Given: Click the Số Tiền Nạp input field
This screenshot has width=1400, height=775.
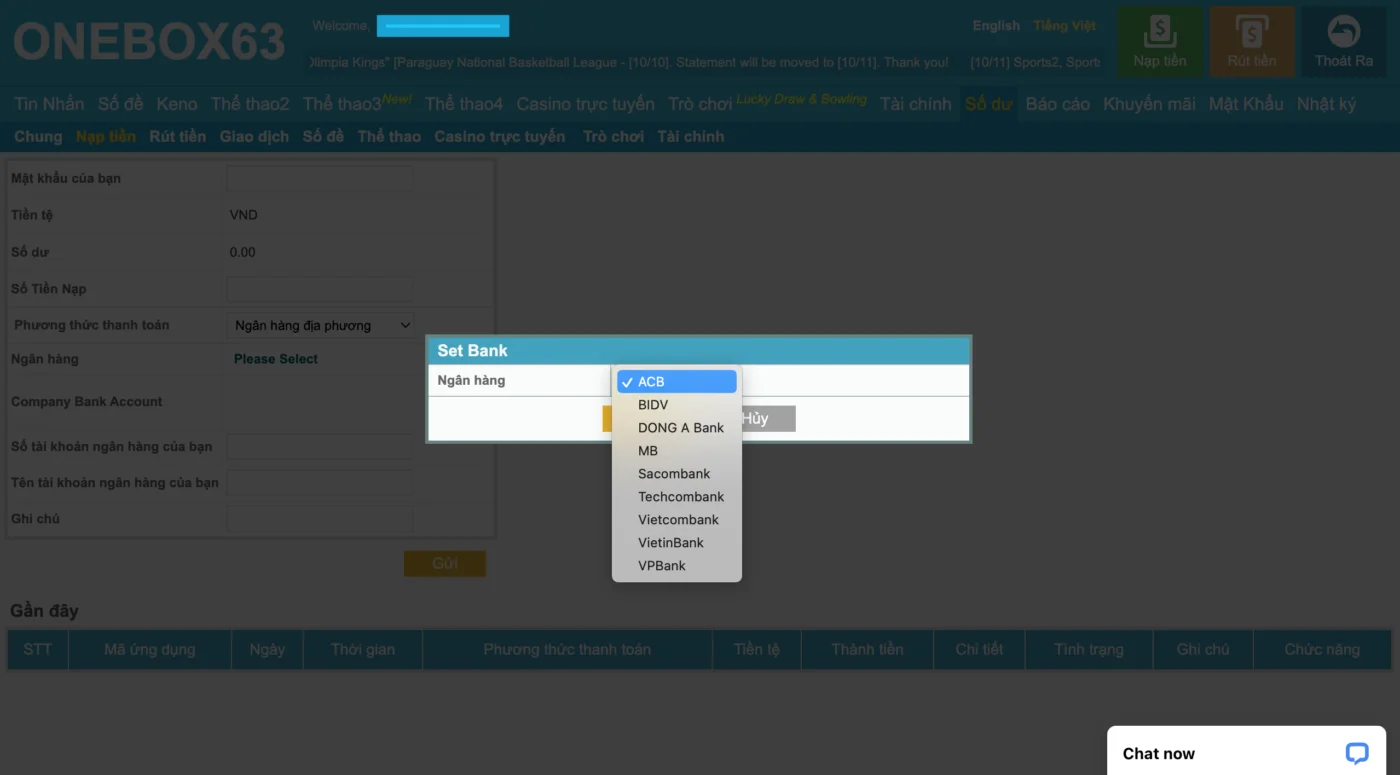Looking at the screenshot, I should [320, 289].
